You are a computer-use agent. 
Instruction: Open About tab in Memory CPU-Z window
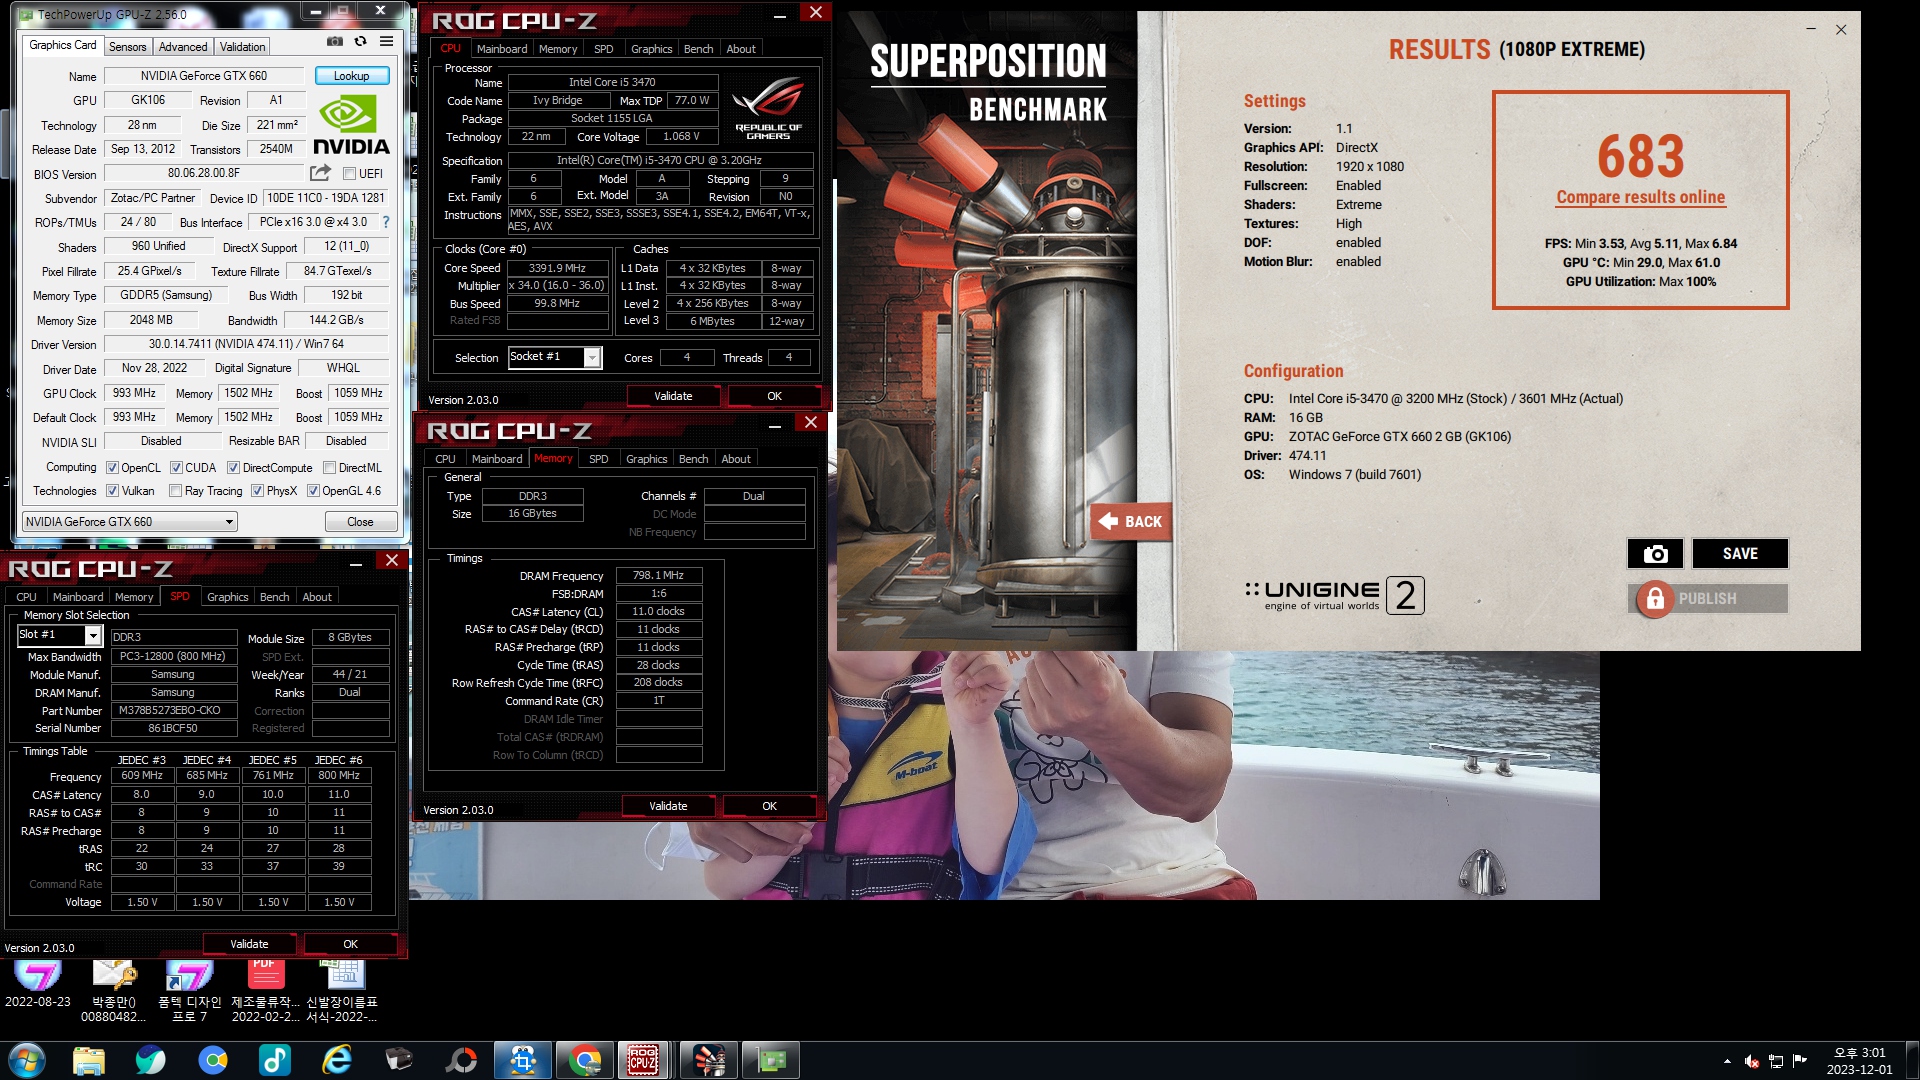[736, 458]
